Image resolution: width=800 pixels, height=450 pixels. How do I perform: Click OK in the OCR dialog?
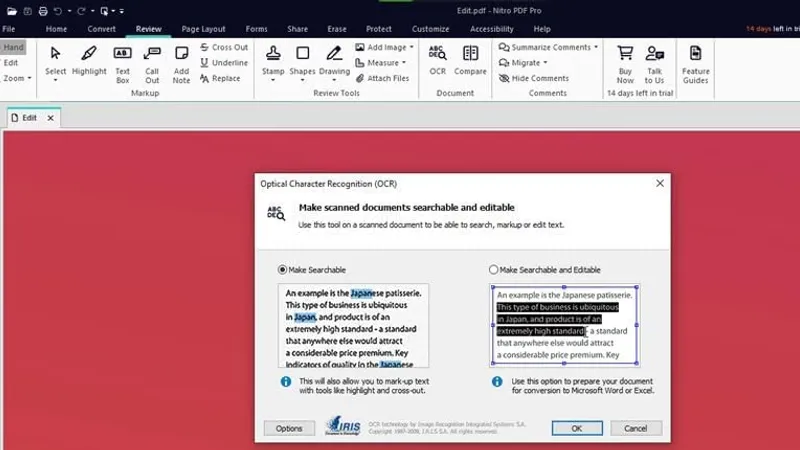click(577, 428)
